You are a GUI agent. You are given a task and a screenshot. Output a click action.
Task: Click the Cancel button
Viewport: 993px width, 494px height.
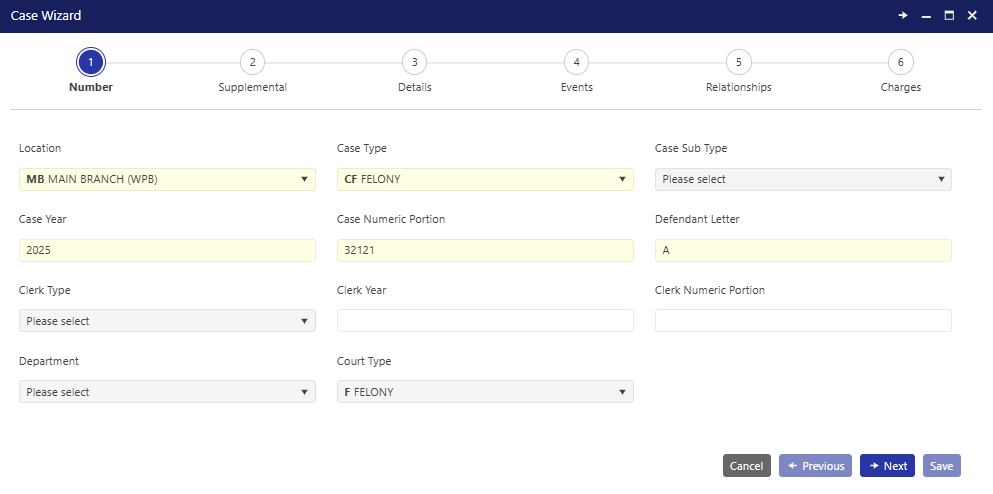tap(746, 466)
